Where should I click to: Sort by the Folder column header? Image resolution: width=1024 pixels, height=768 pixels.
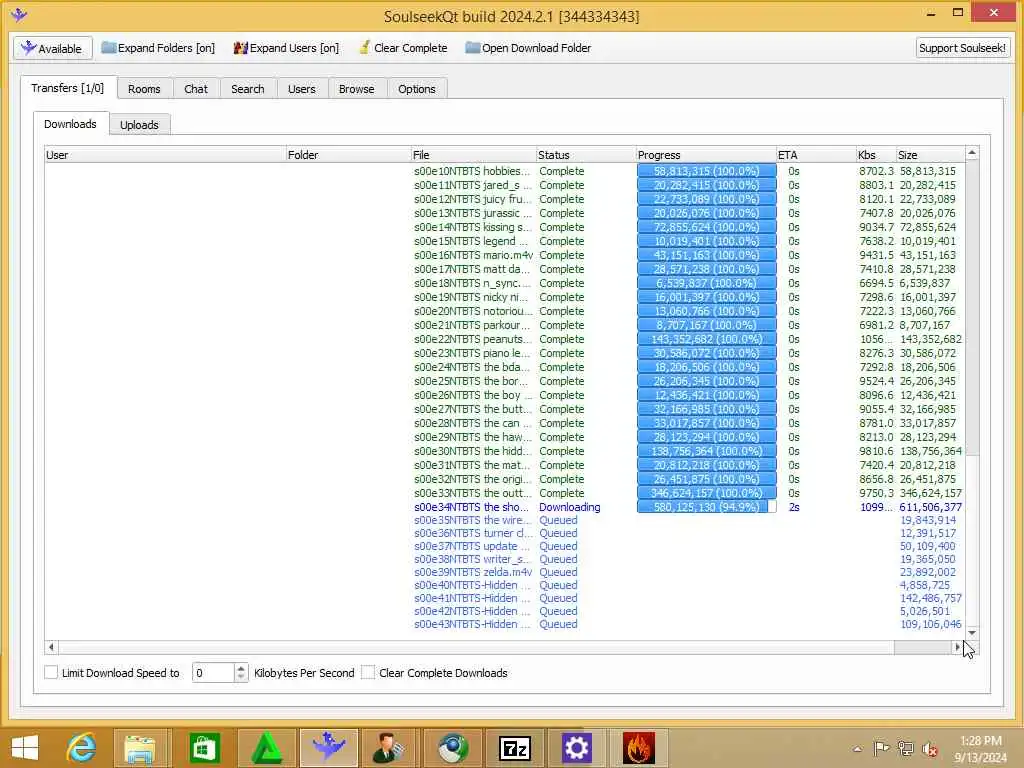click(x=349, y=155)
